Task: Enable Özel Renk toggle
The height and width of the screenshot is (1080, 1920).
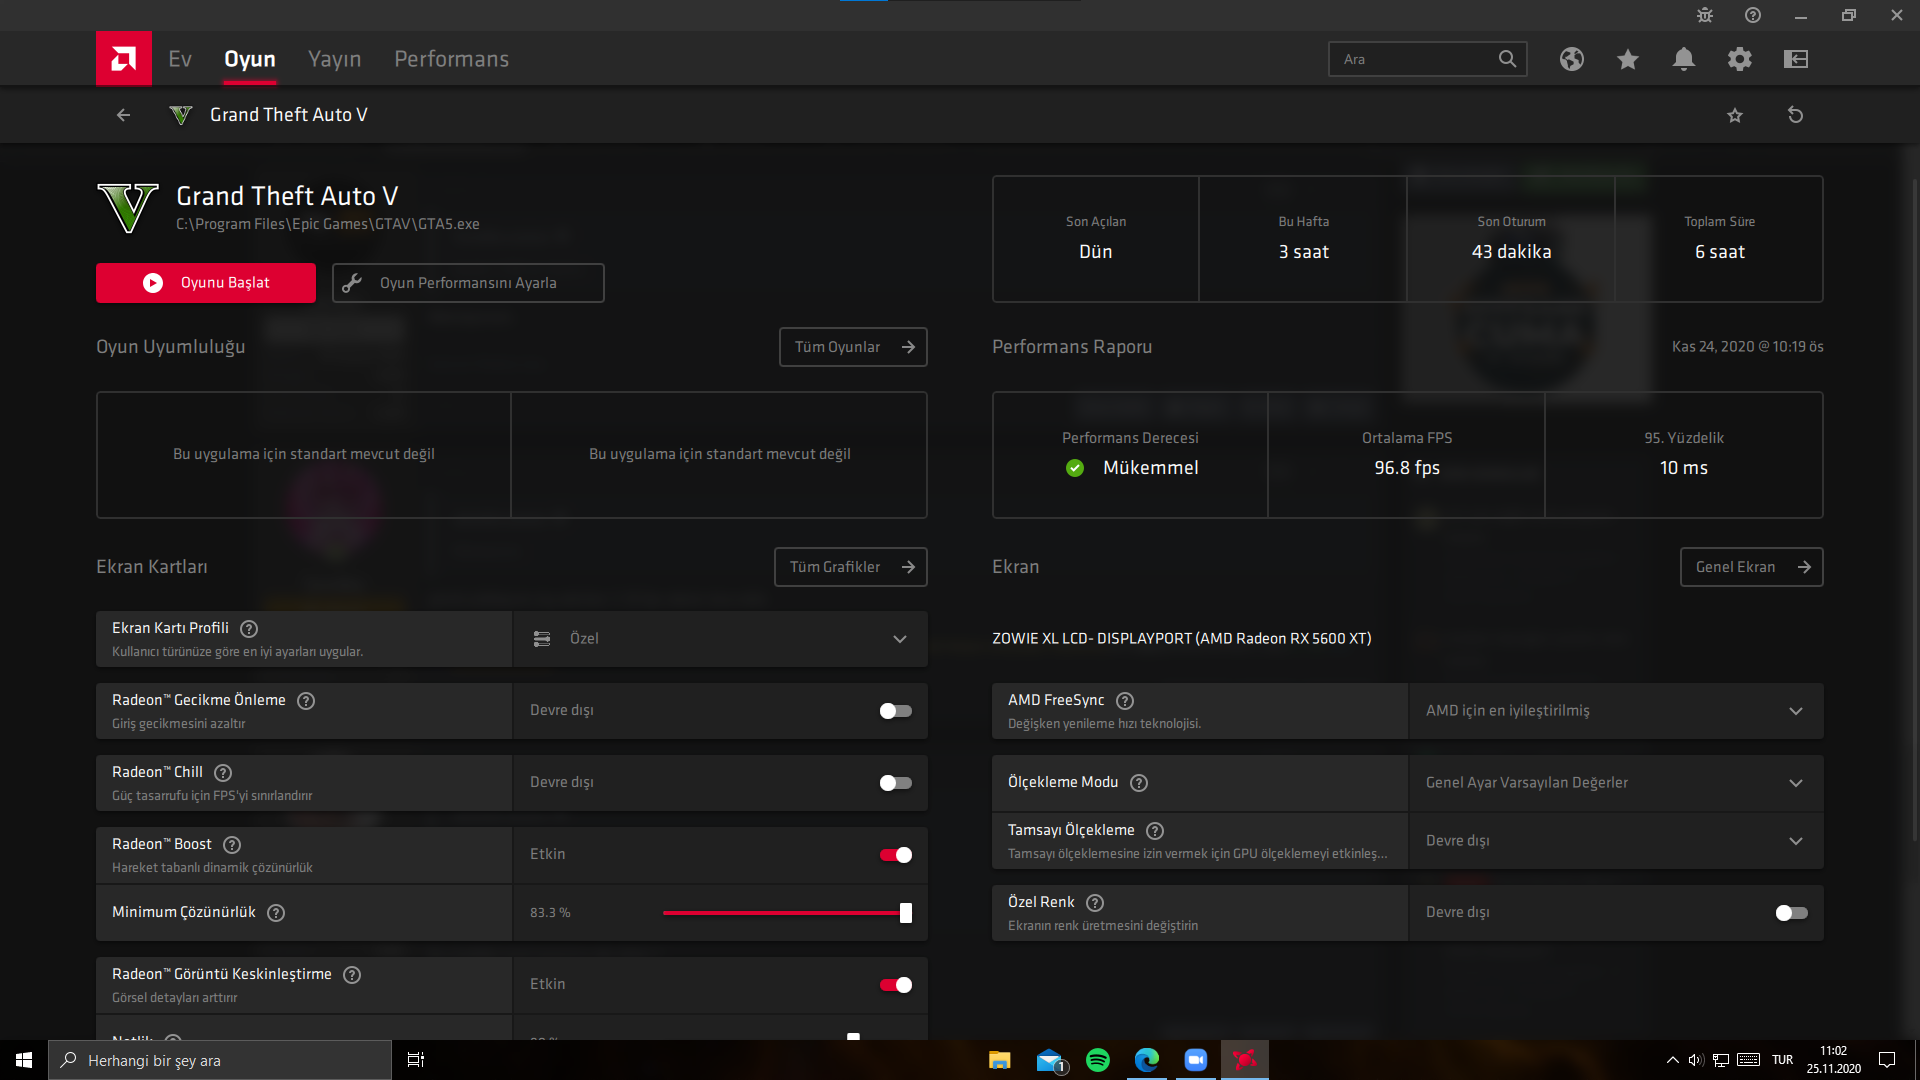Action: pyautogui.click(x=1792, y=913)
